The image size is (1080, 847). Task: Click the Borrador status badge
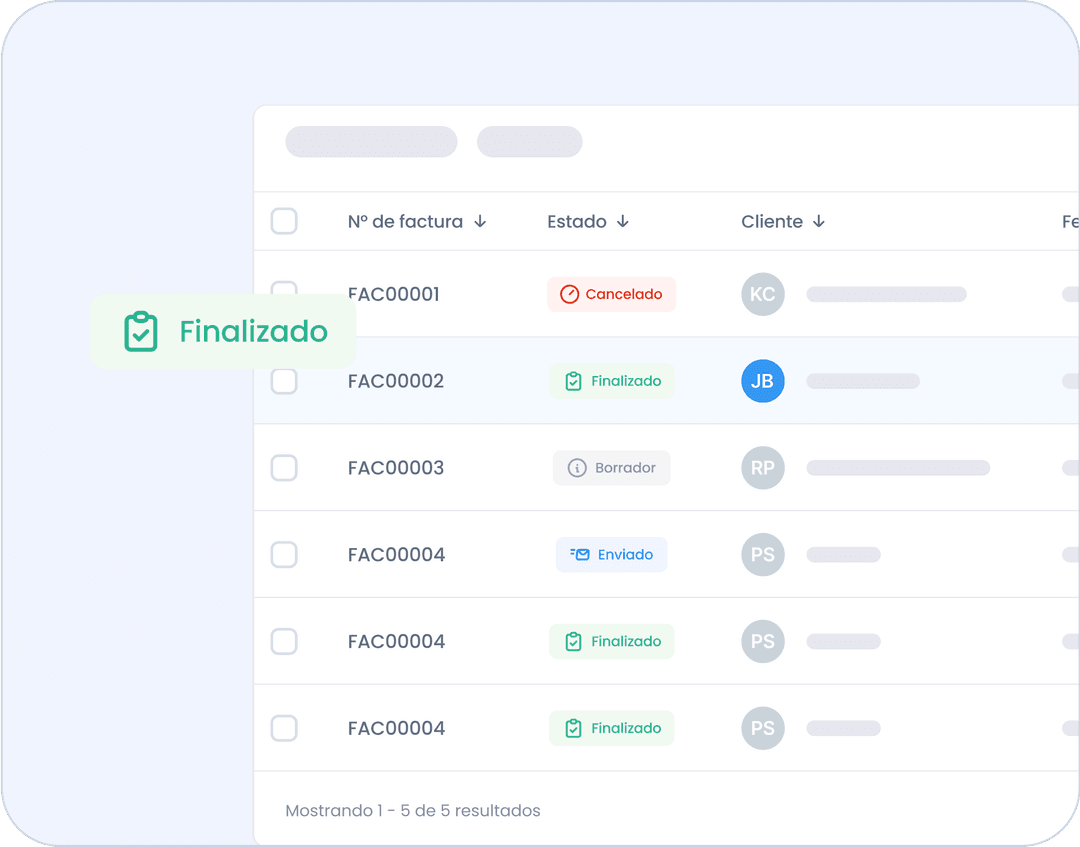pos(611,468)
